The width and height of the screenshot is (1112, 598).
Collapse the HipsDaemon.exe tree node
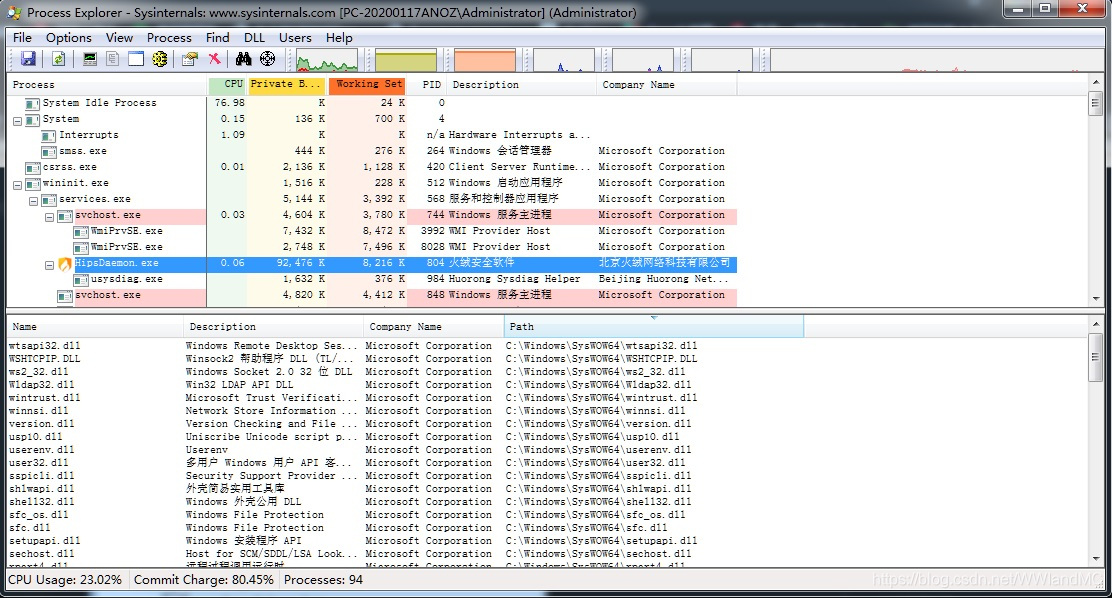[x=50, y=265]
